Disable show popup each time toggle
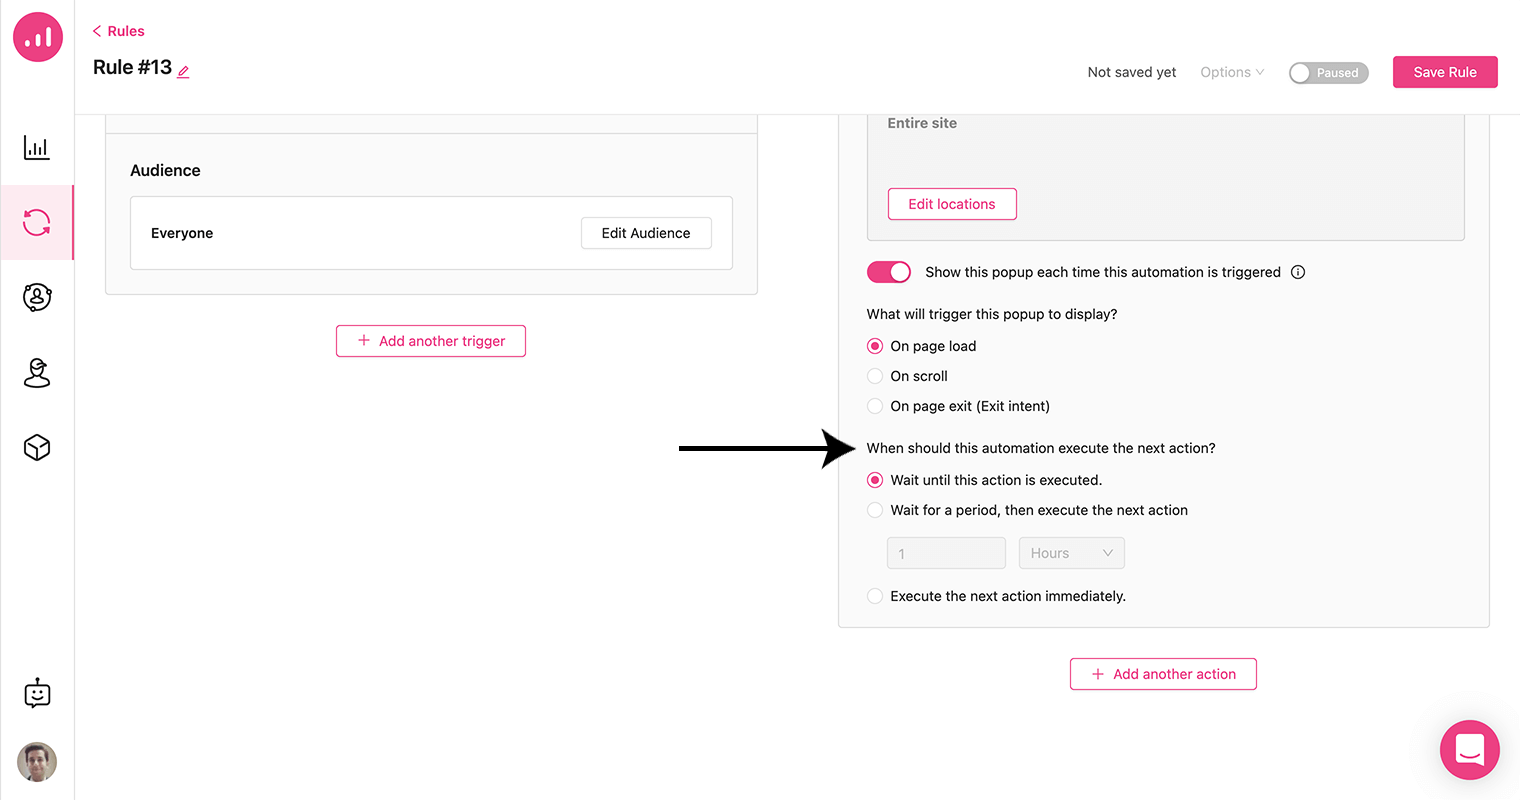The image size is (1520, 800). [x=889, y=272]
